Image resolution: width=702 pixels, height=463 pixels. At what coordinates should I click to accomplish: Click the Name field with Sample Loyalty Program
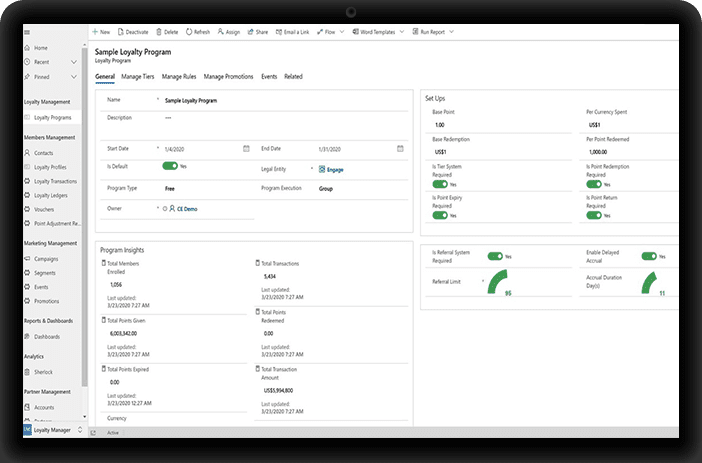point(205,101)
